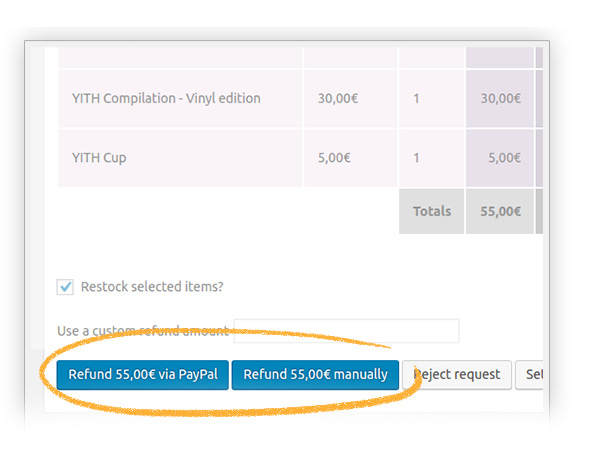The height and width of the screenshot is (465, 600).
Task: Click quantity 1 in the YITH Cup row
Action: [416, 157]
